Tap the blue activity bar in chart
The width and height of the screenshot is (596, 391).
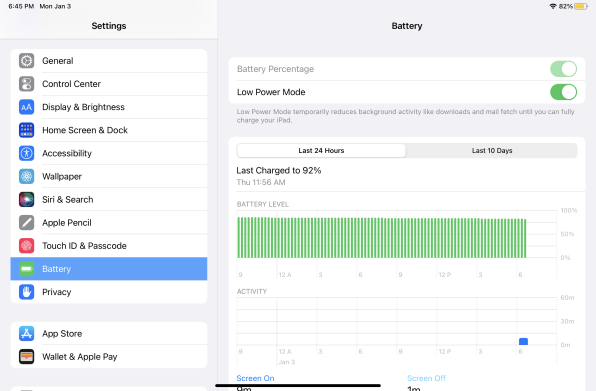[523, 342]
